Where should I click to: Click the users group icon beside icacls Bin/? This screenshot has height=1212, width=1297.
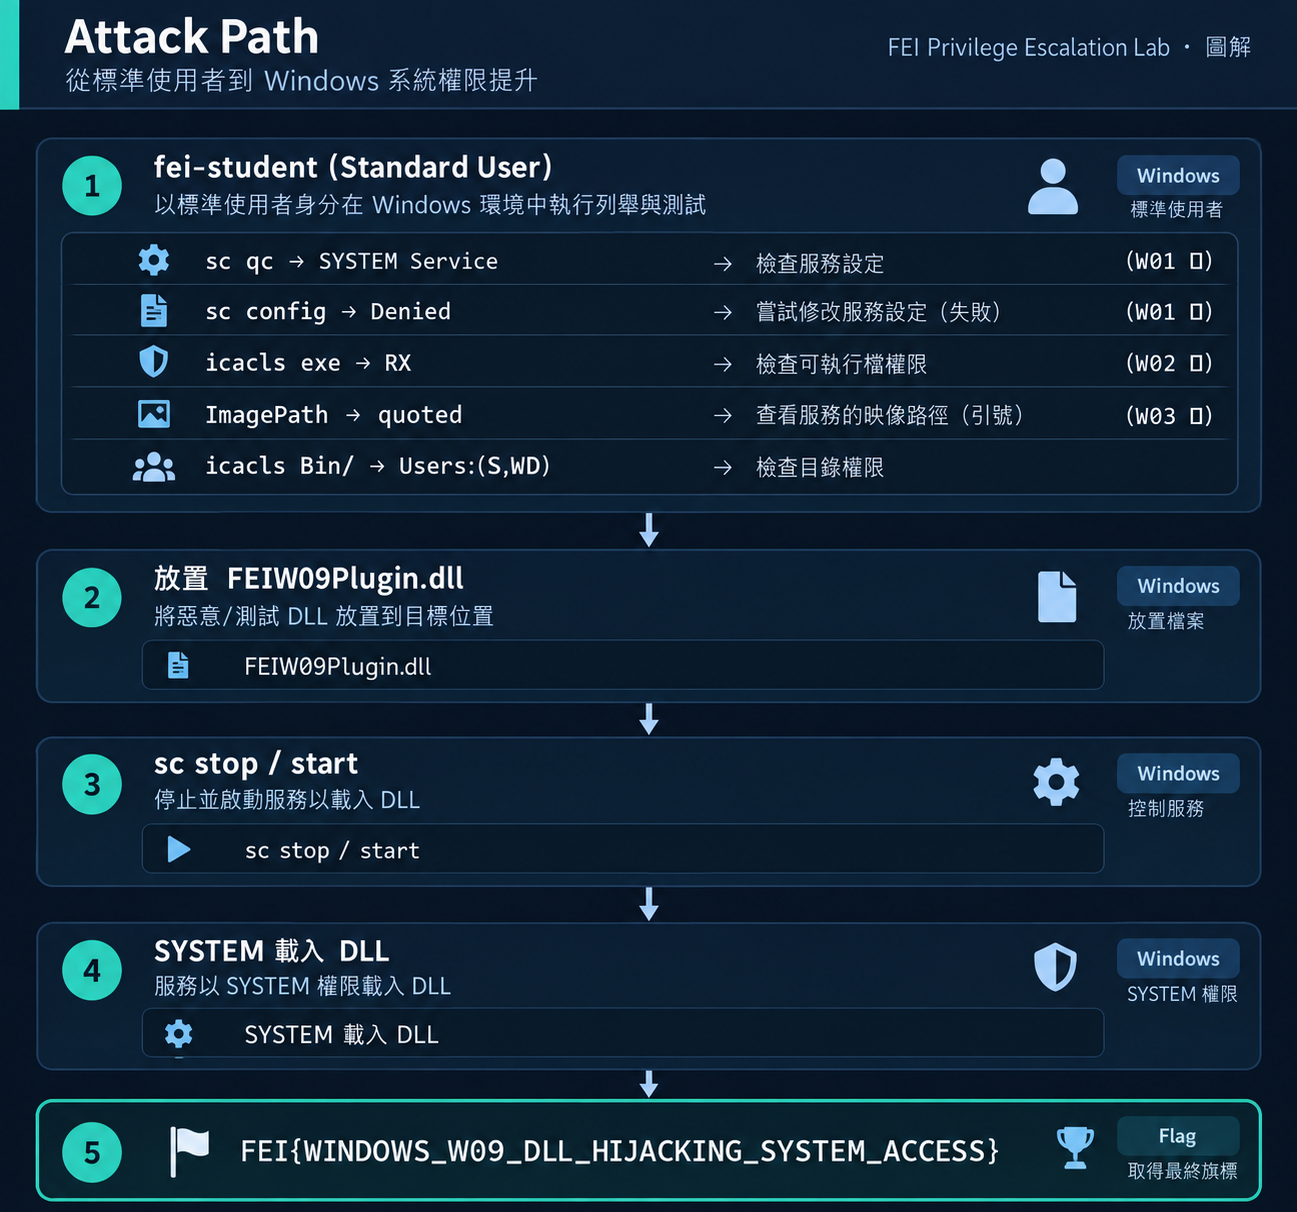[154, 467]
